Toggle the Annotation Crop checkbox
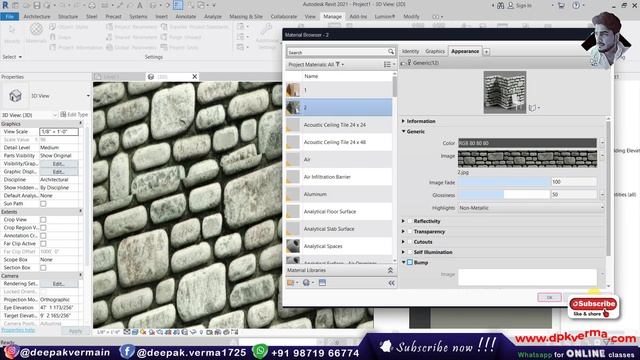 [43, 236]
